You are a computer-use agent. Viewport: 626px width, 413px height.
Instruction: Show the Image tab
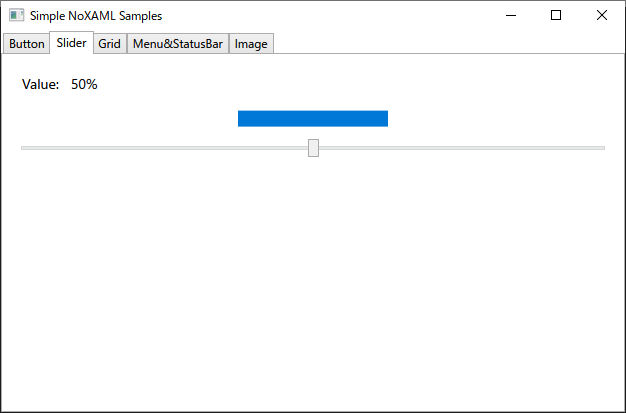click(251, 44)
